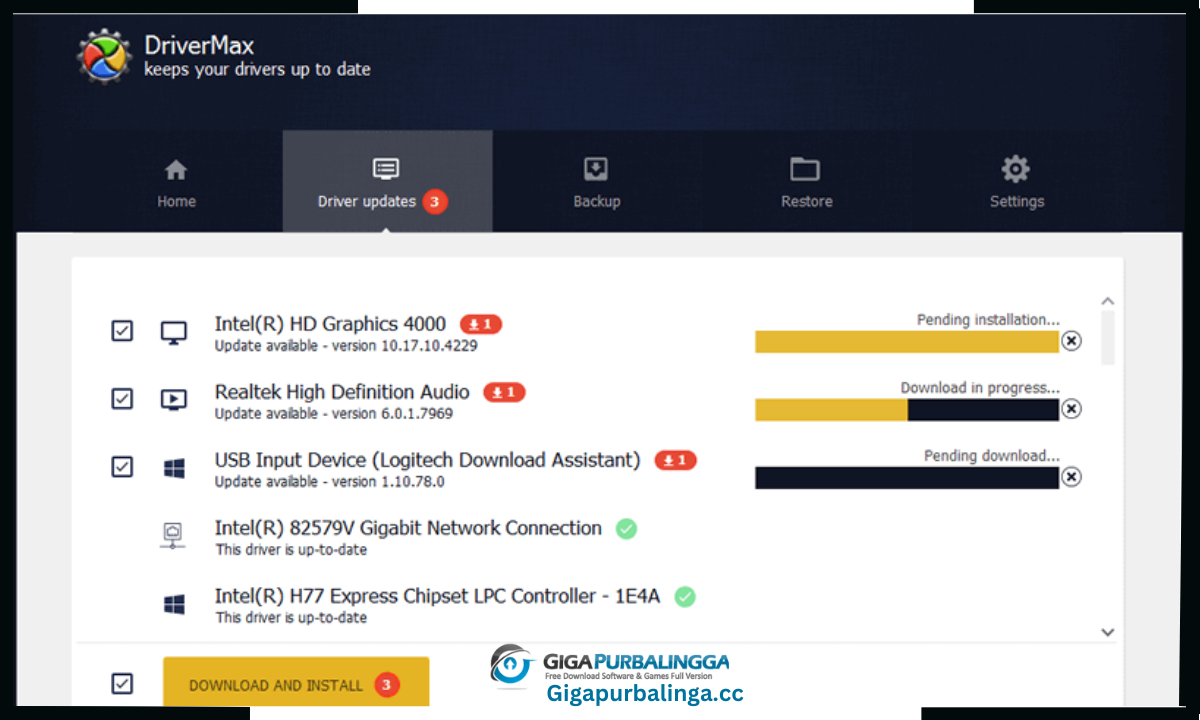This screenshot has width=1200, height=720.
Task: Select the Realtek High Definition Audio entry name
Action: [342, 392]
